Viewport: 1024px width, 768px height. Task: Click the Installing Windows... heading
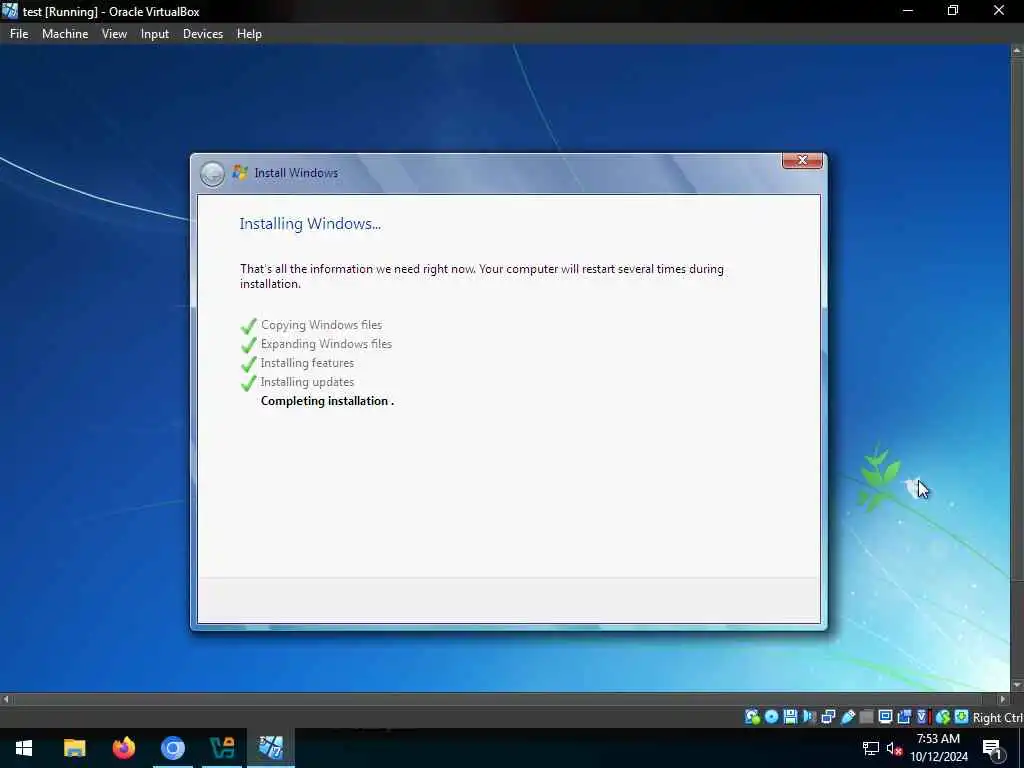tap(310, 224)
